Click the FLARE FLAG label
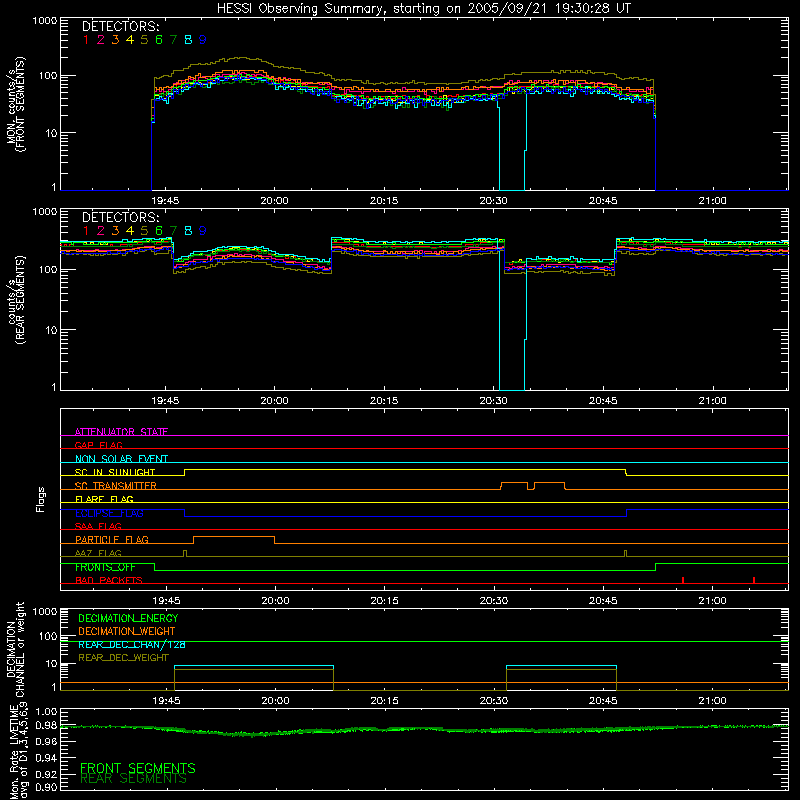 point(104,499)
